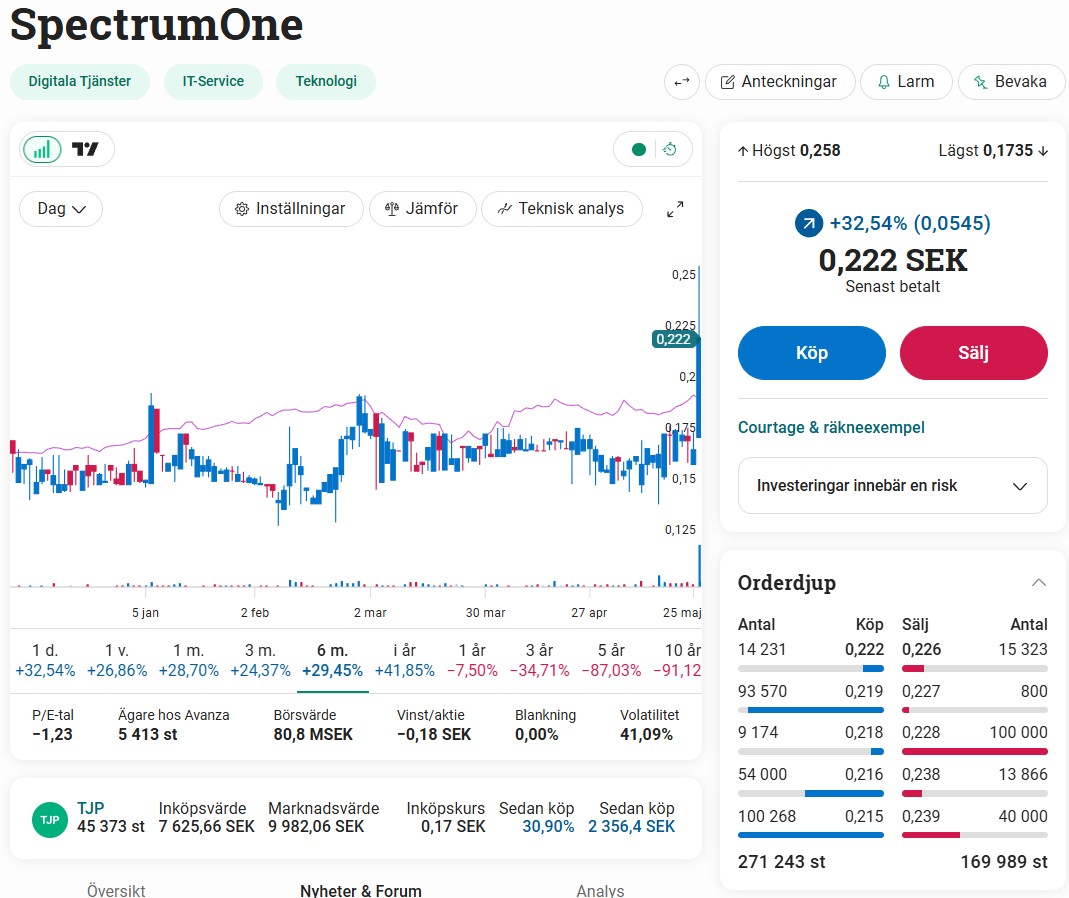Open Courtage & räkneexempel link
This screenshot has height=898, width=1069.
(832, 428)
